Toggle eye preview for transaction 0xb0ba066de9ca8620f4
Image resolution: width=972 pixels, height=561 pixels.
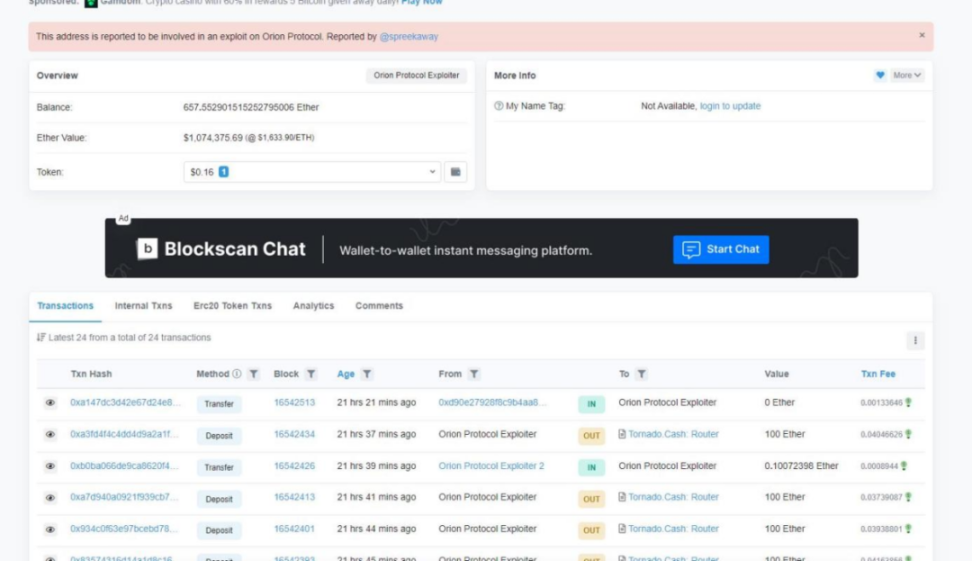[50, 467]
